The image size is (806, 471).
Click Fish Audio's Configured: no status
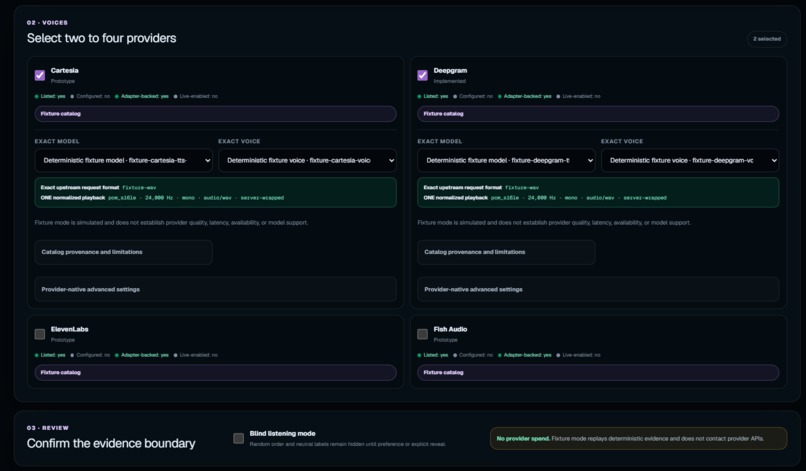[473, 355]
